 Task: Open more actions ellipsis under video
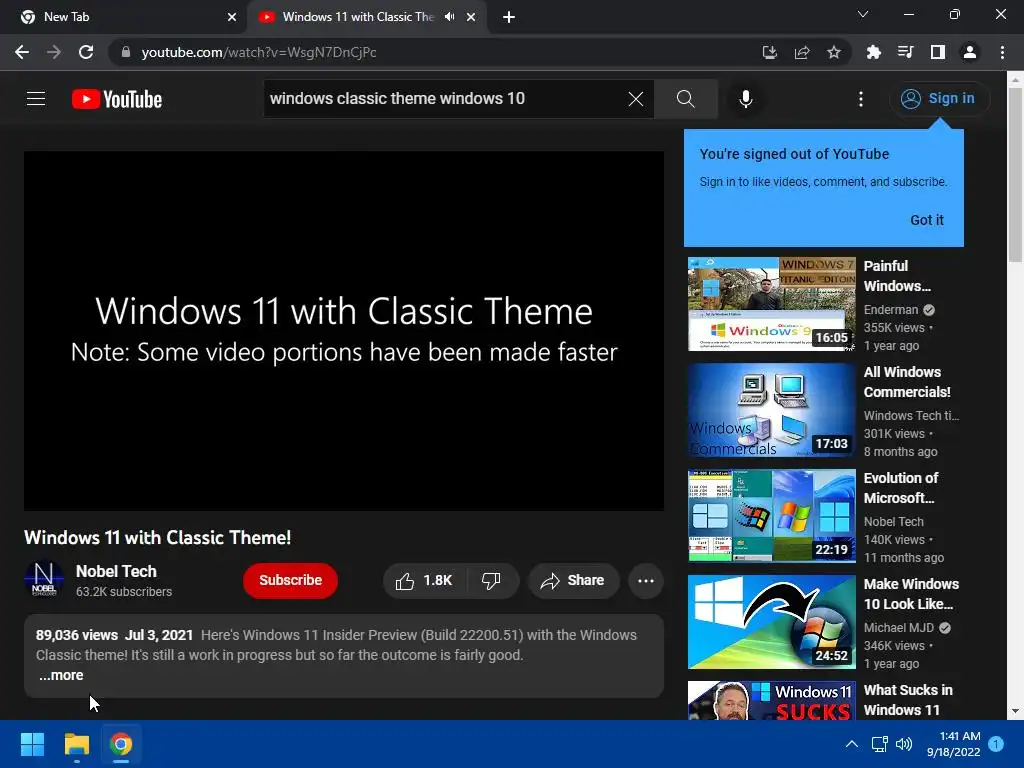[x=646, y=581]
